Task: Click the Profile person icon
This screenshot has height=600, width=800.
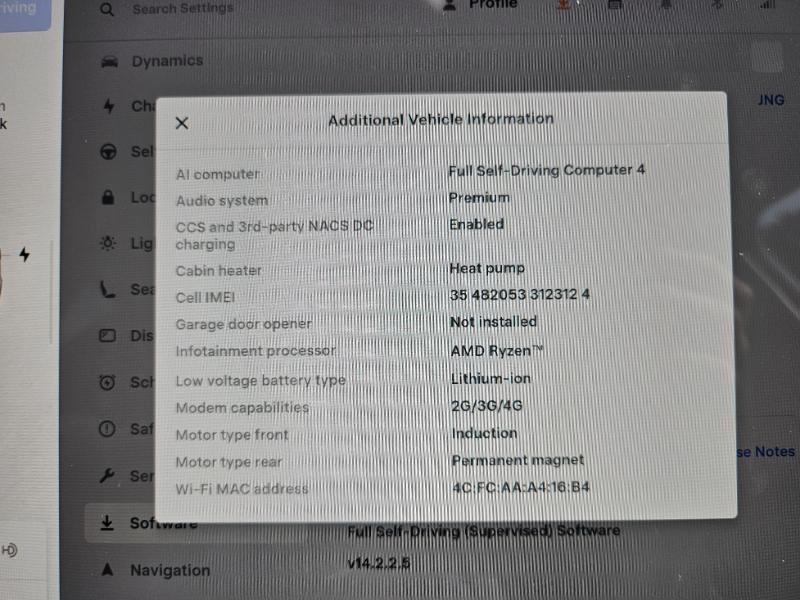Action: click(x=449, y=5)
